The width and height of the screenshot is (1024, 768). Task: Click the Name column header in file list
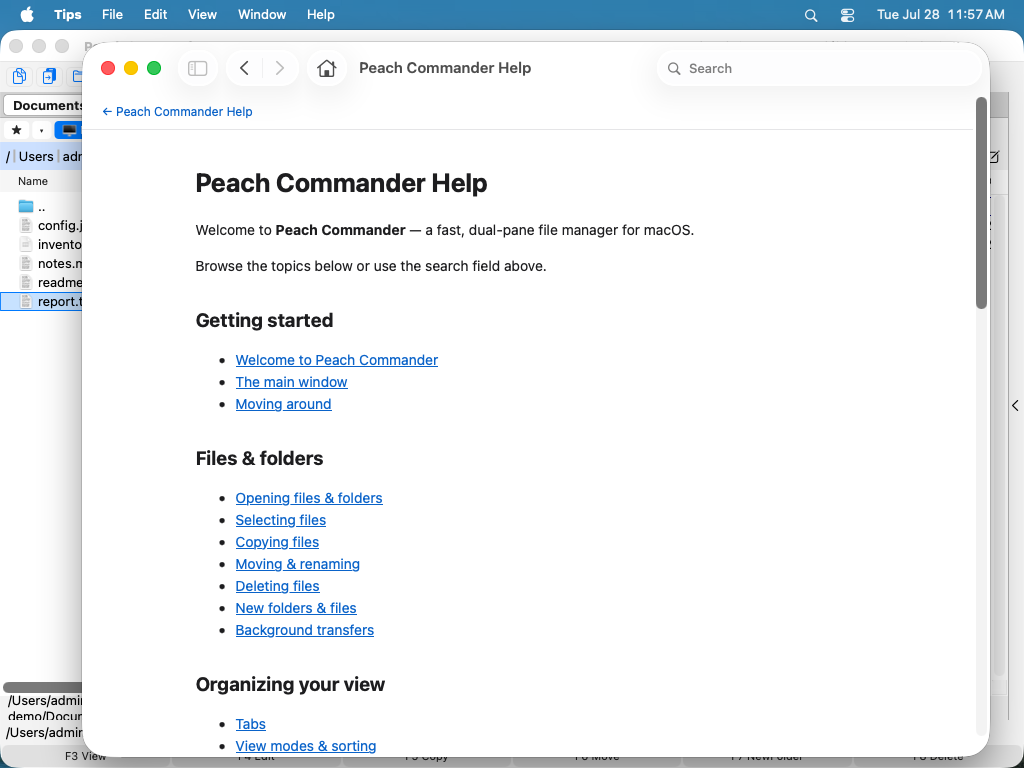pyautogui.click(x=33, y=181)
